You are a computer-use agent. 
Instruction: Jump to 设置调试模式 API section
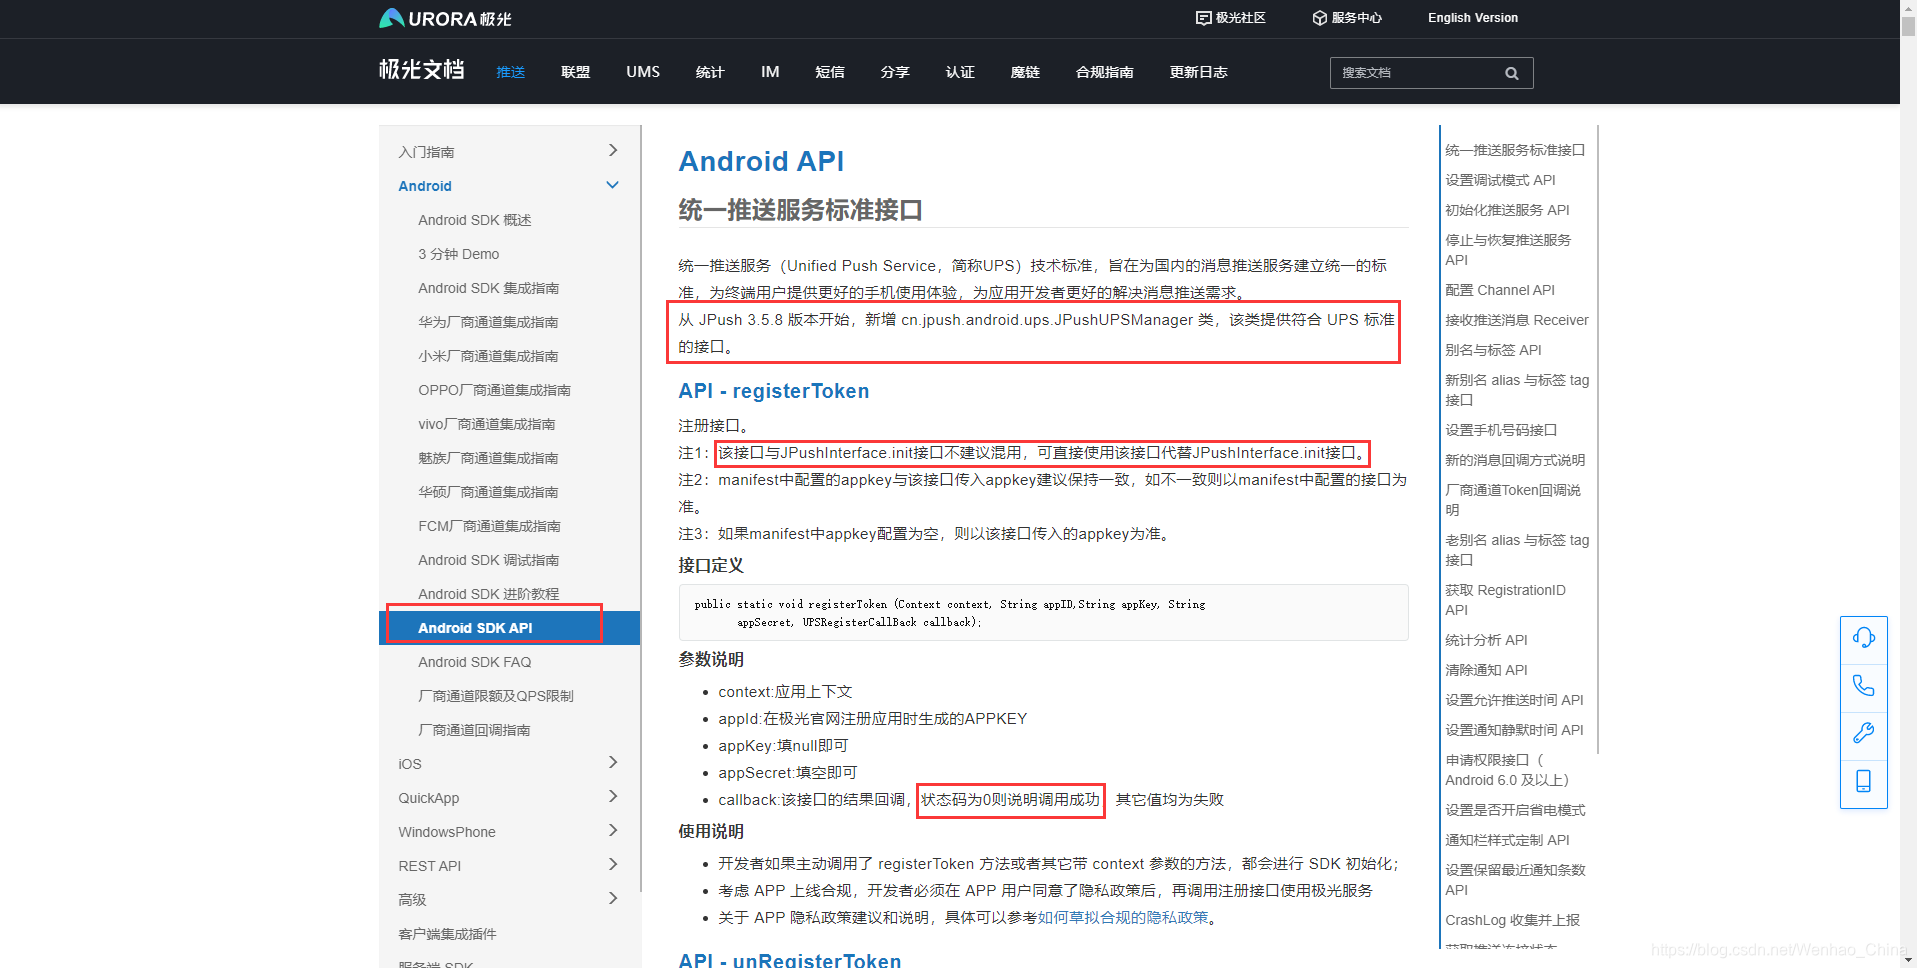coord(1500,180)
